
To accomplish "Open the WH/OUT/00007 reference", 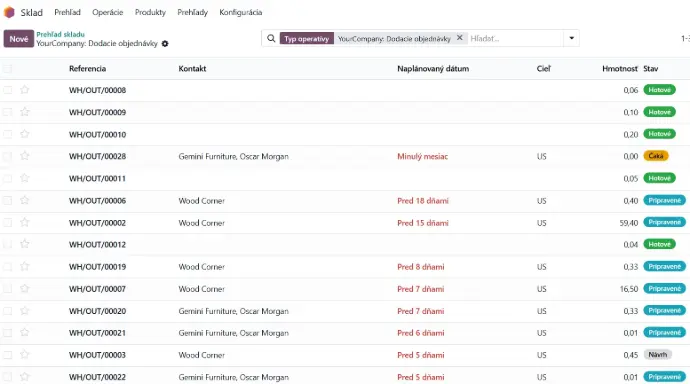I will coord(97,289).
